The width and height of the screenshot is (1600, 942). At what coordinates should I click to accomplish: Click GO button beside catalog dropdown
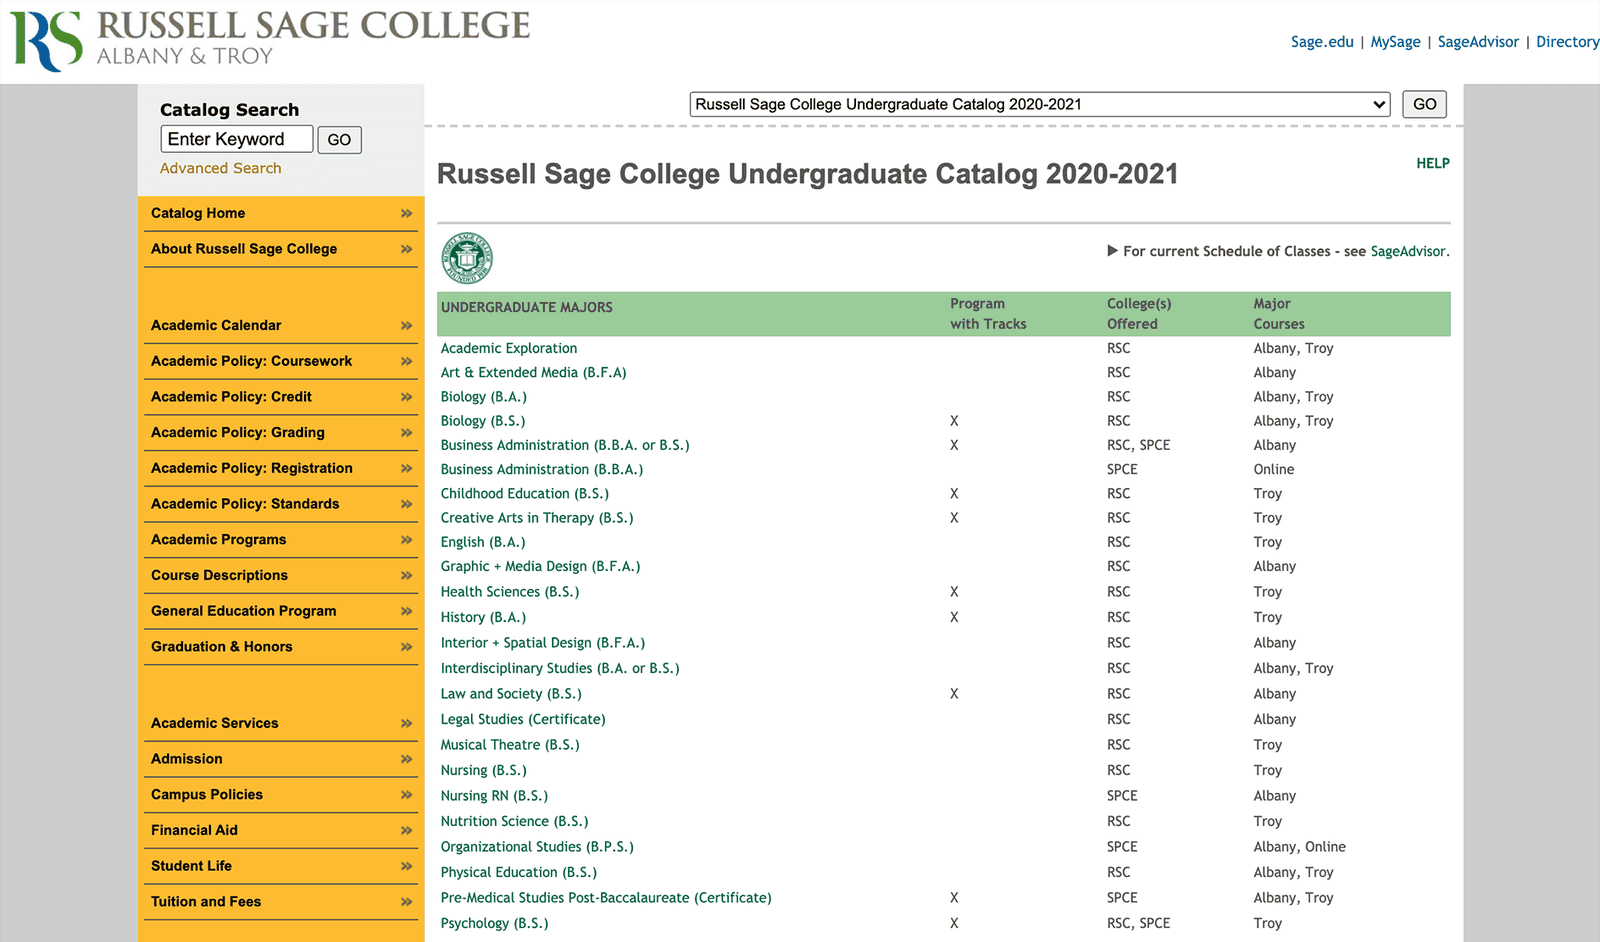pos(1424,104)
